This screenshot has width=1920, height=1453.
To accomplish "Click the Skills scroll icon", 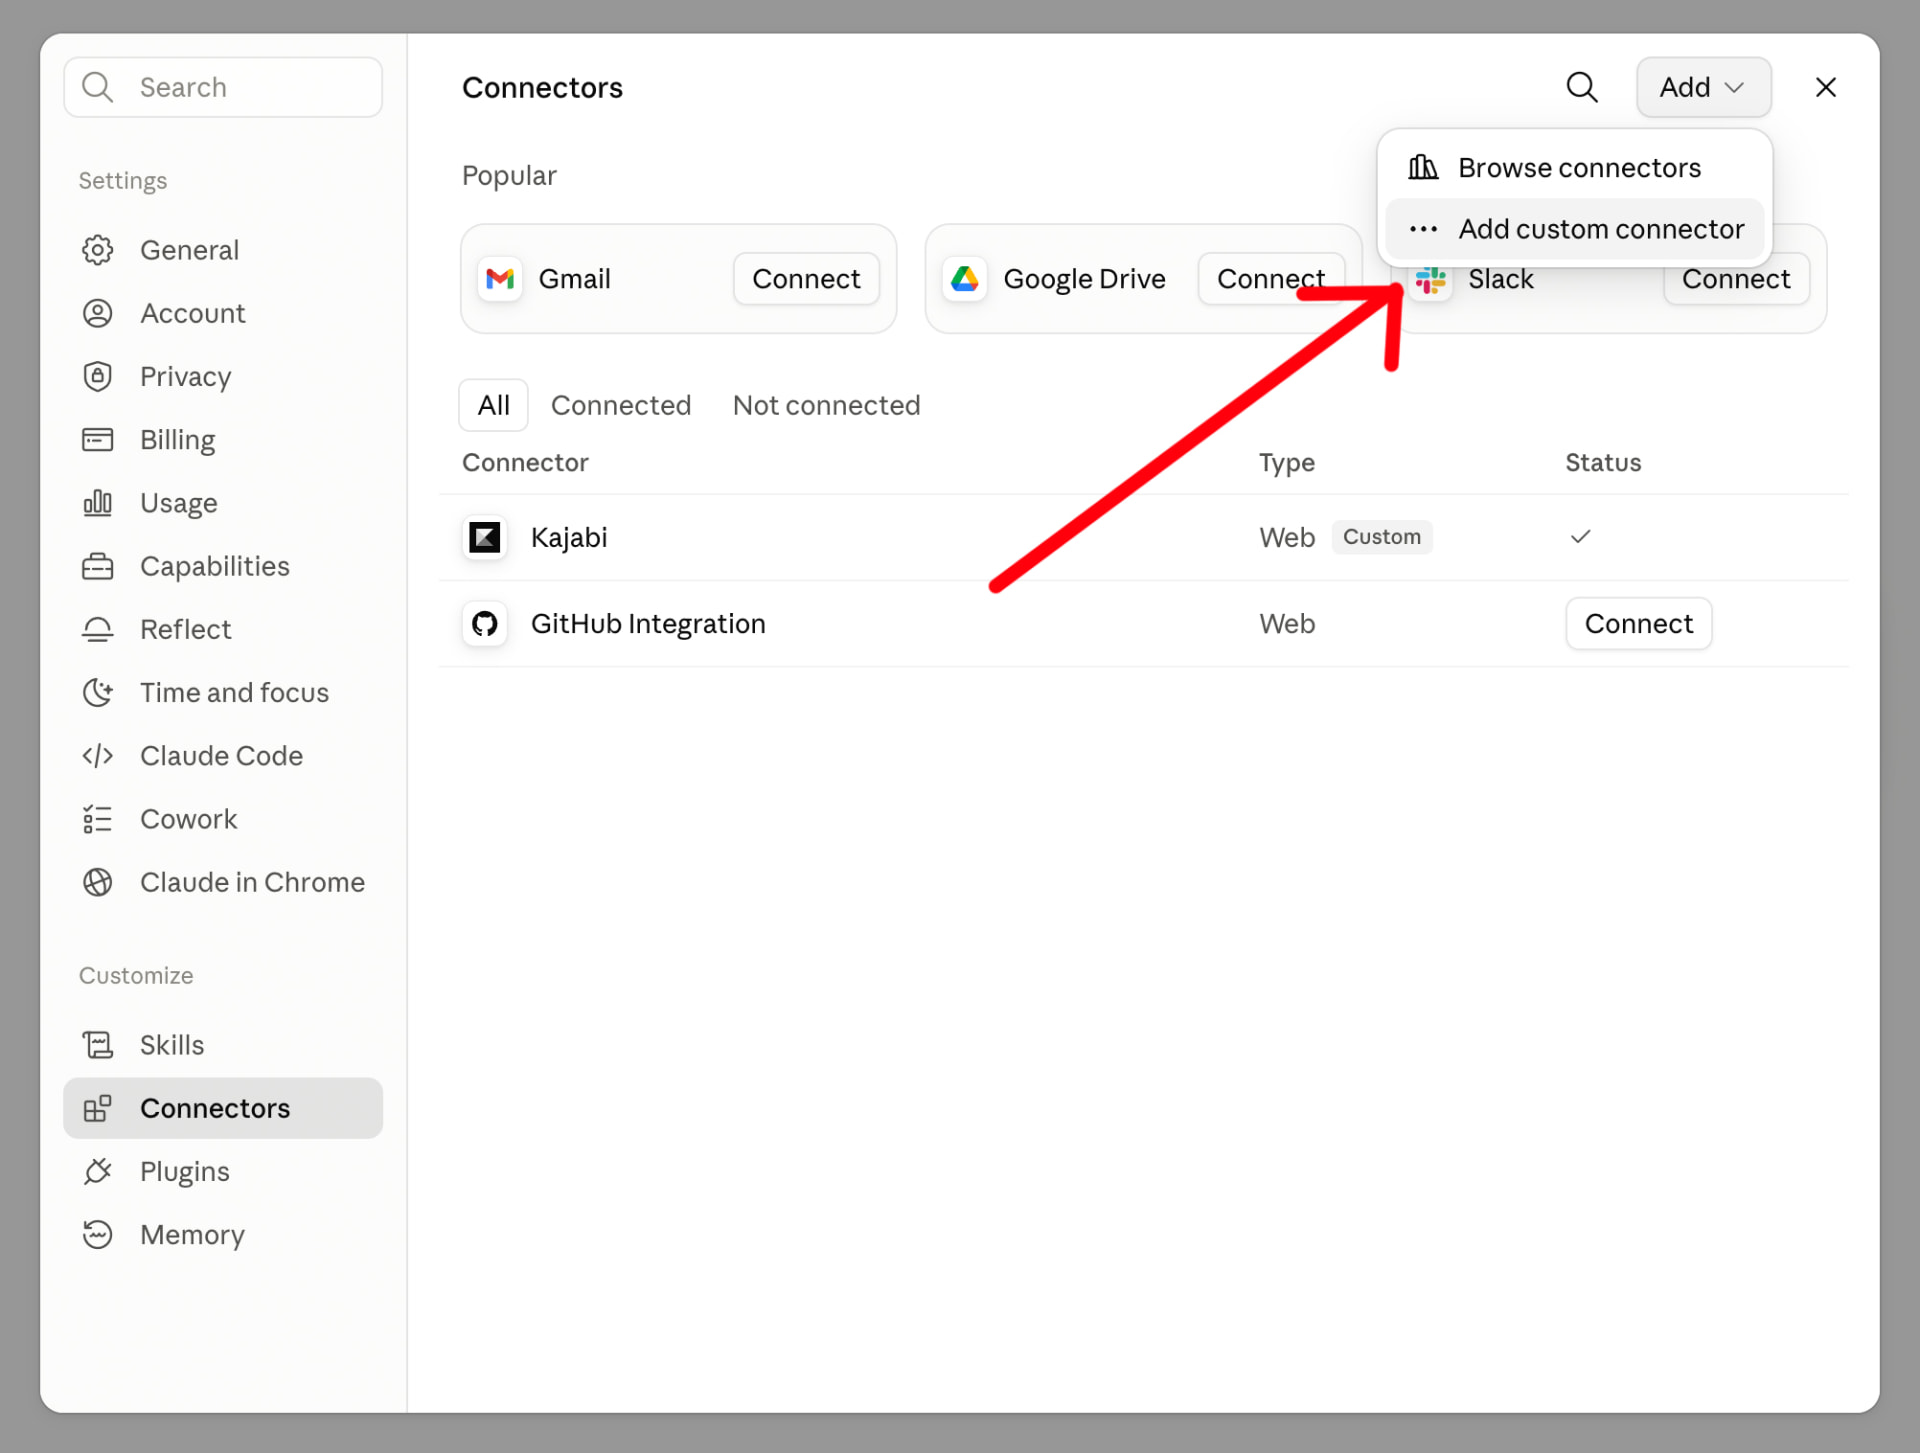I will 97,1045.
